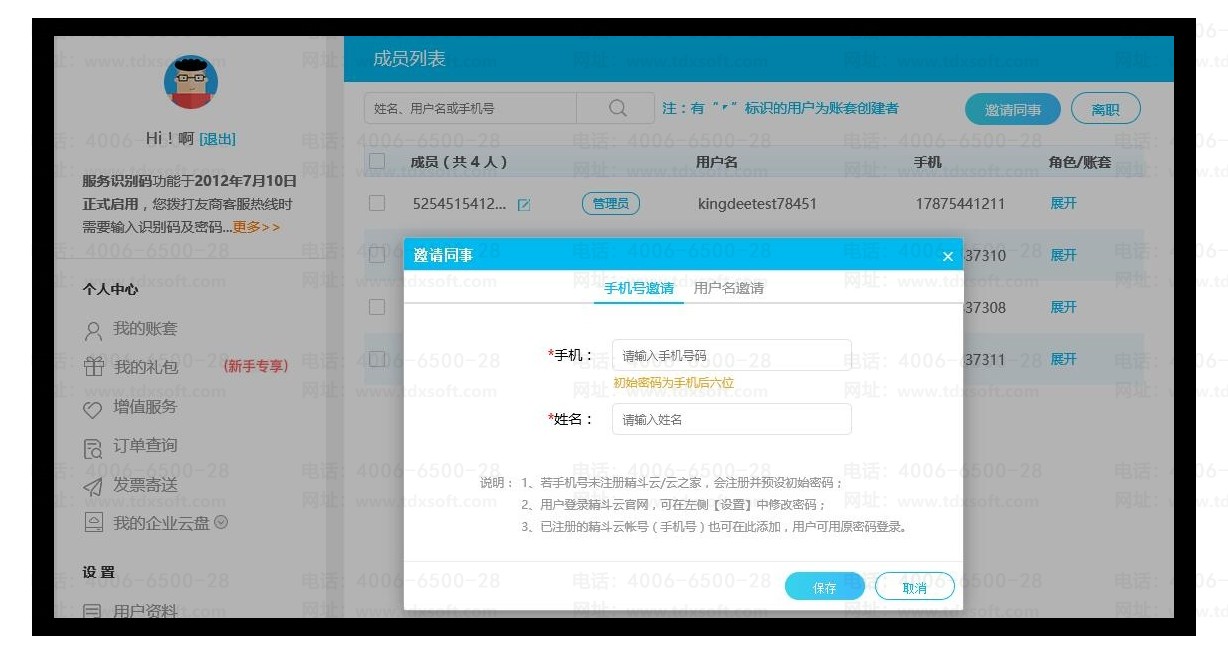
Task: Click the magnifier search icon
Action: (618, 108)
